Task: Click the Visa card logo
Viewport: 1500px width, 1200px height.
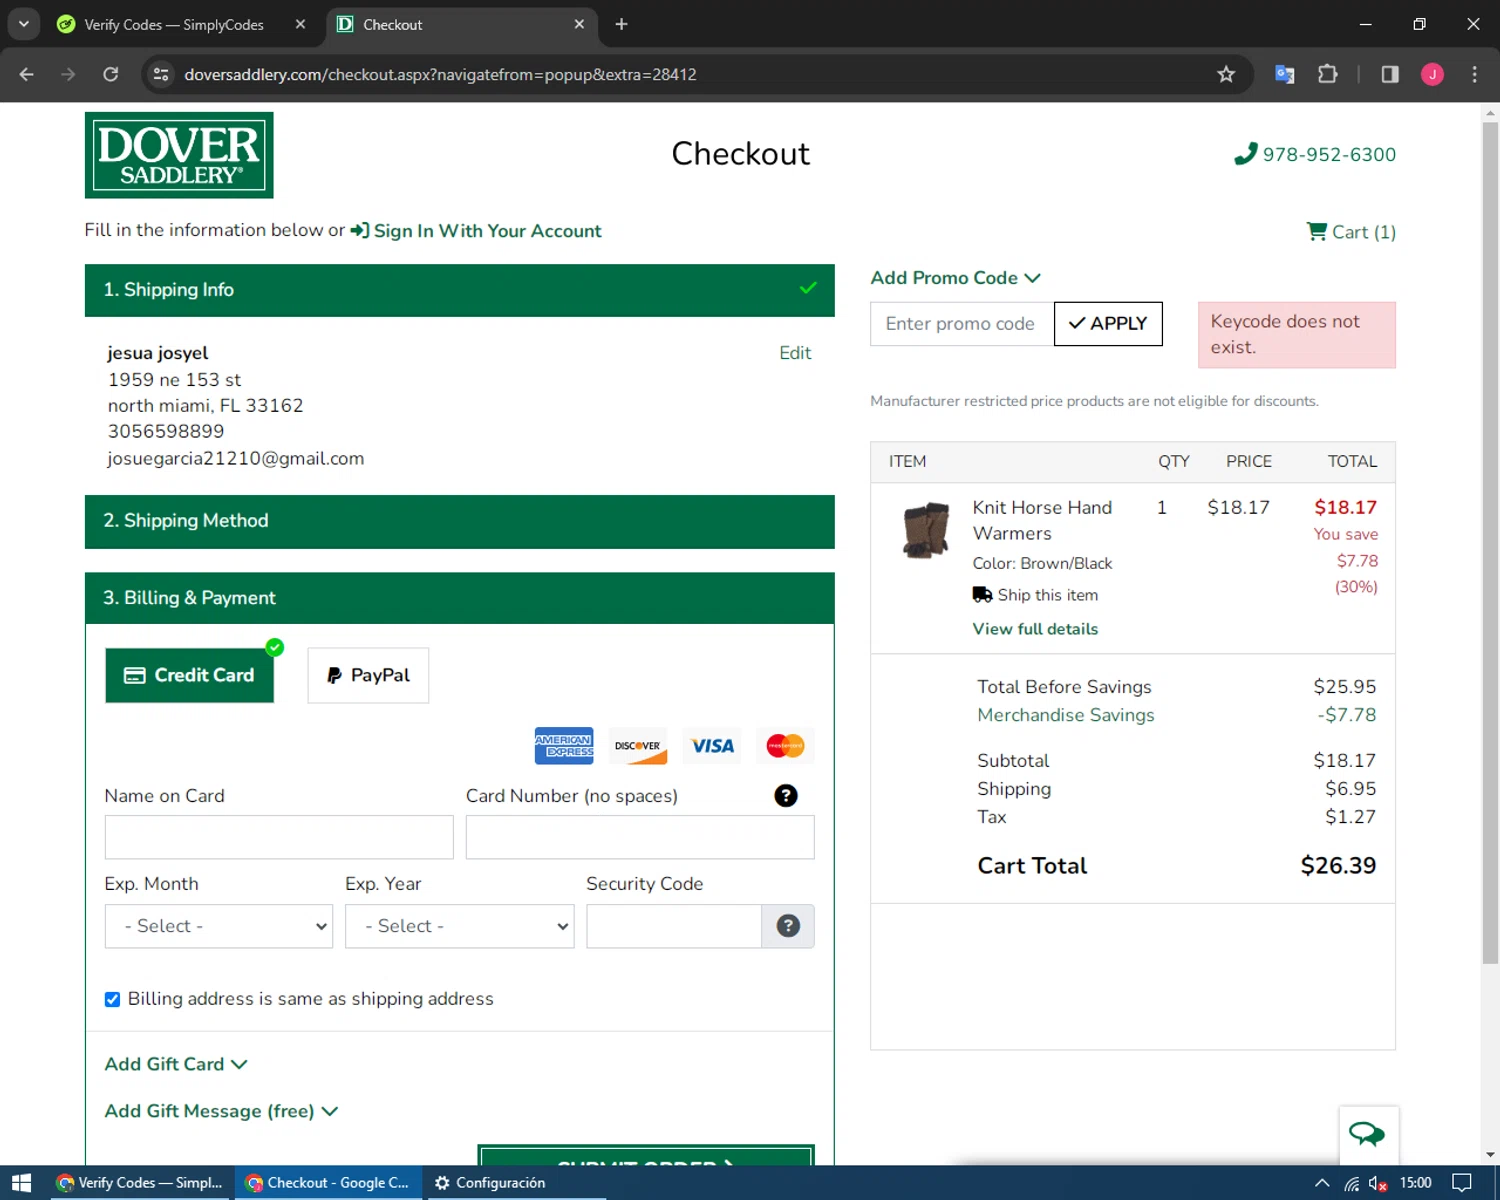Action: click(713, 746)
